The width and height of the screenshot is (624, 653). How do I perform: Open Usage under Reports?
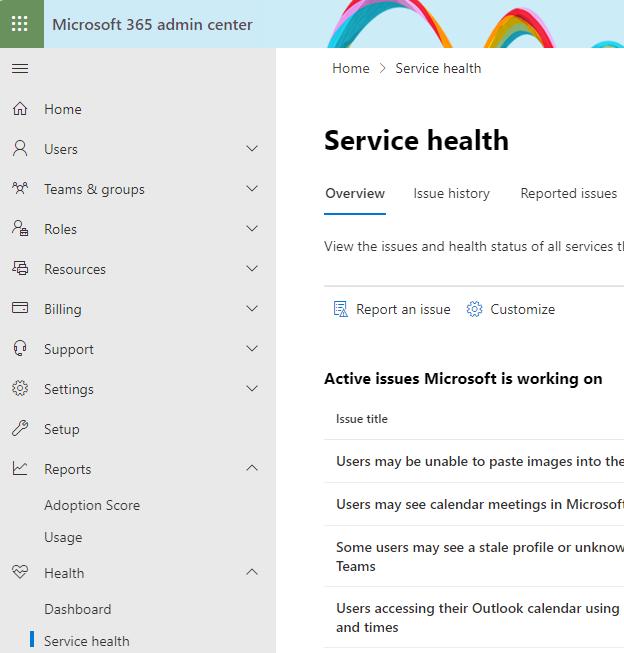point(63,537)
